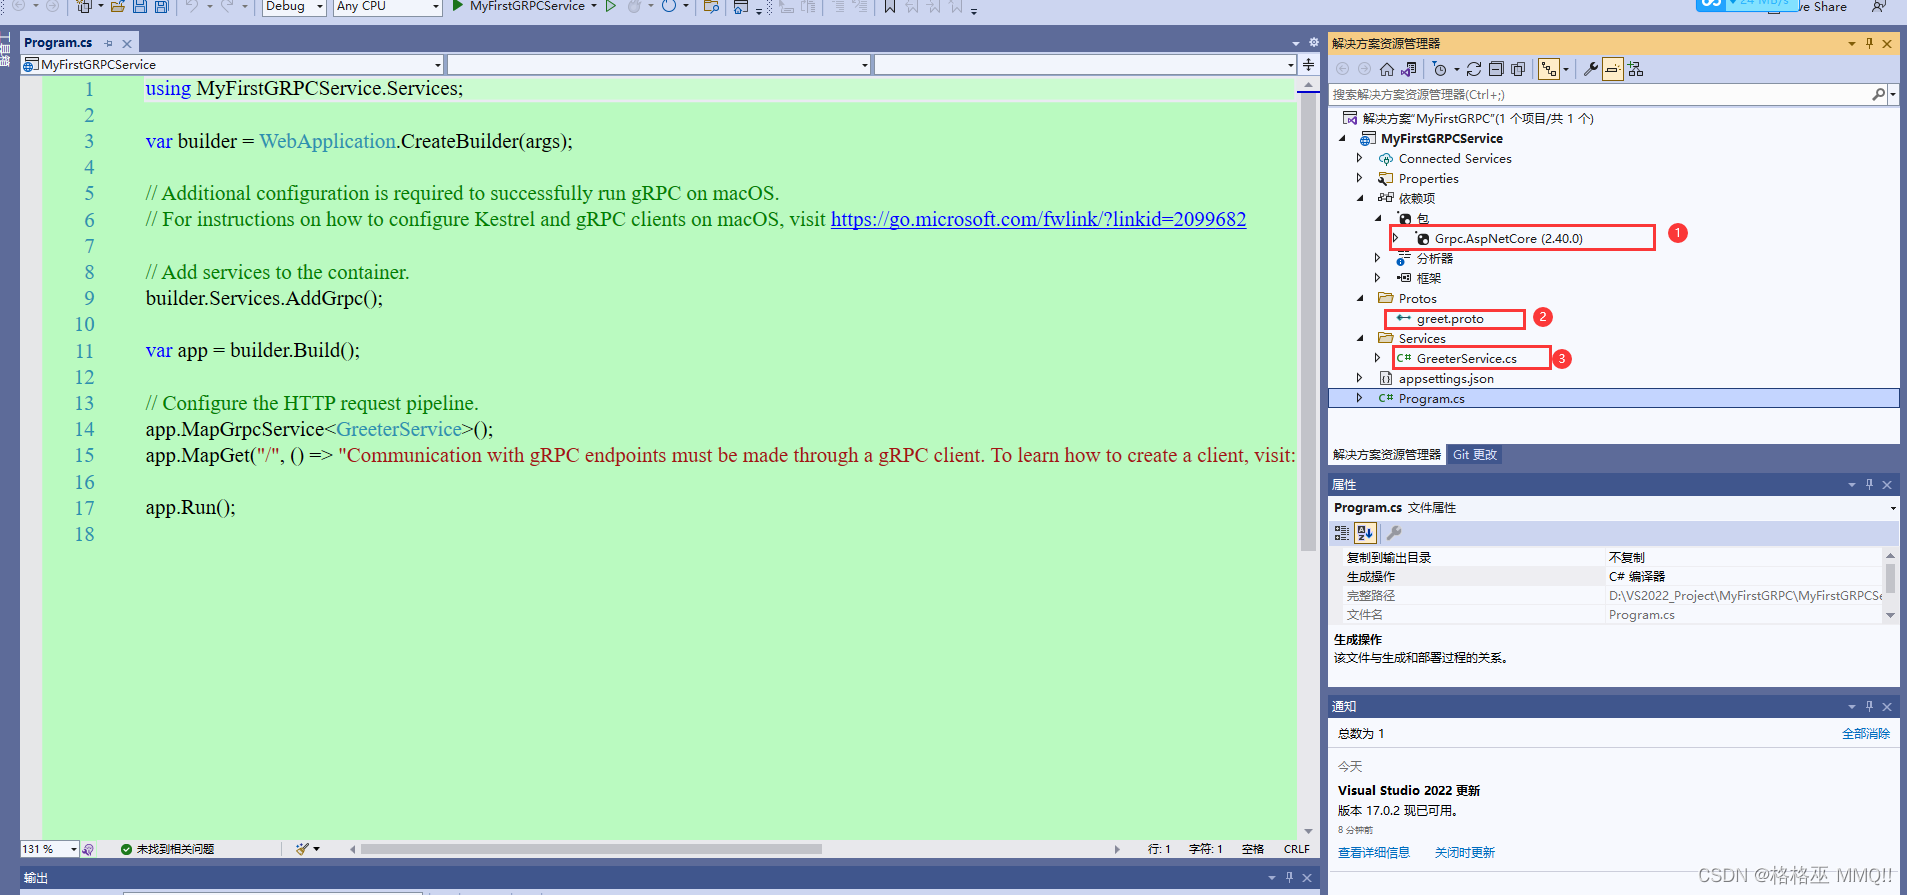Click the Save All icon in main toolbar
Screen dimensions: 1907x895
pos(161,6)
